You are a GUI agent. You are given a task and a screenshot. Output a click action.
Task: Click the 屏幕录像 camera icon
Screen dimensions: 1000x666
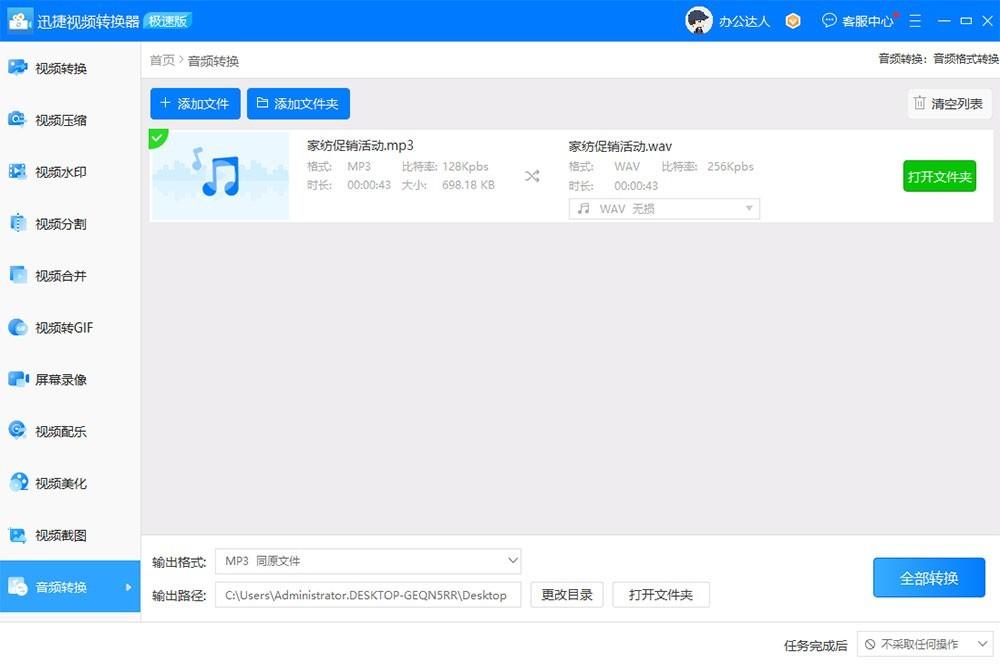18,379
